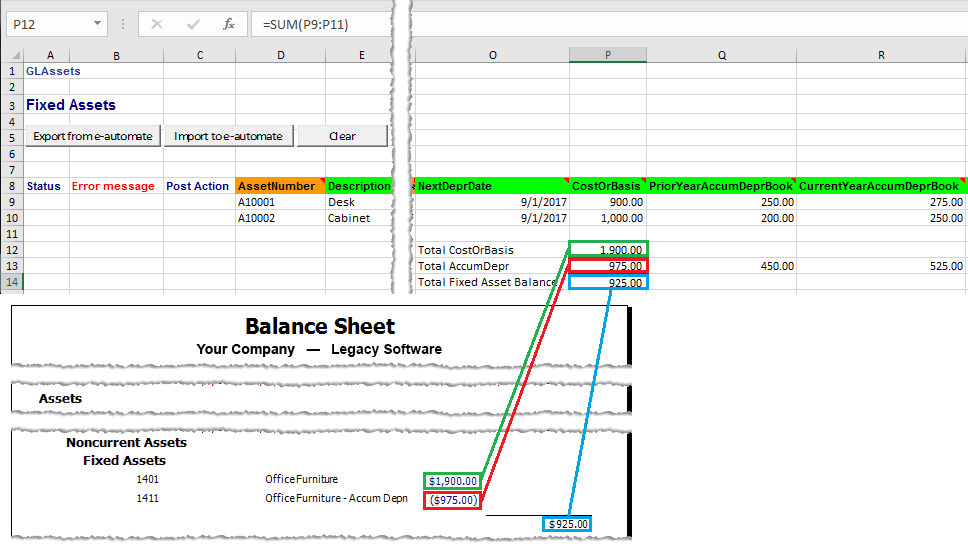The height and width of the screenshot is (544, 968).
Task: Select the Total CostOrBasis value 1,900.00
Action: [x=608, y=250]
